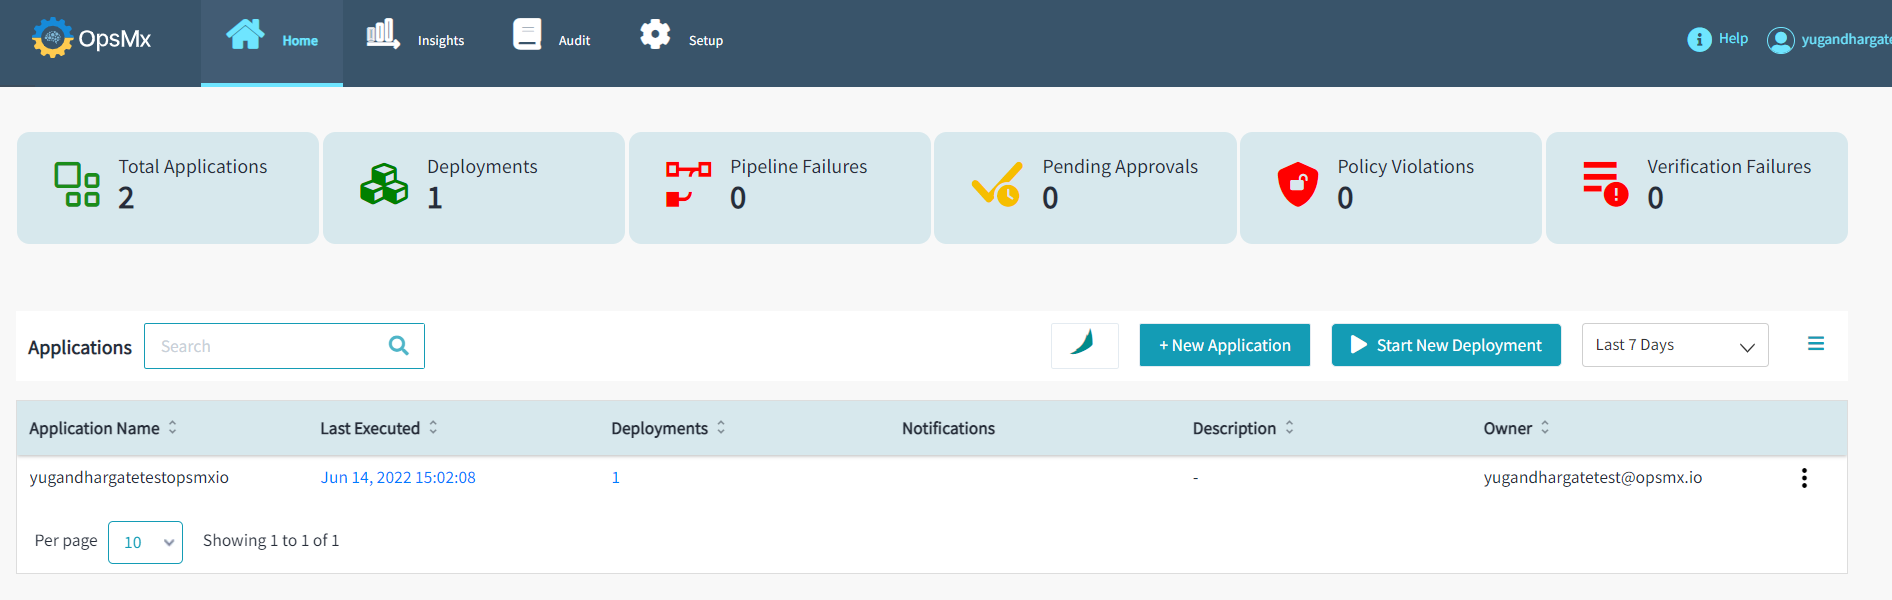Click the green leaf icon button
This screenshot has width=1892, height=600.
(x=1084, y=345)
